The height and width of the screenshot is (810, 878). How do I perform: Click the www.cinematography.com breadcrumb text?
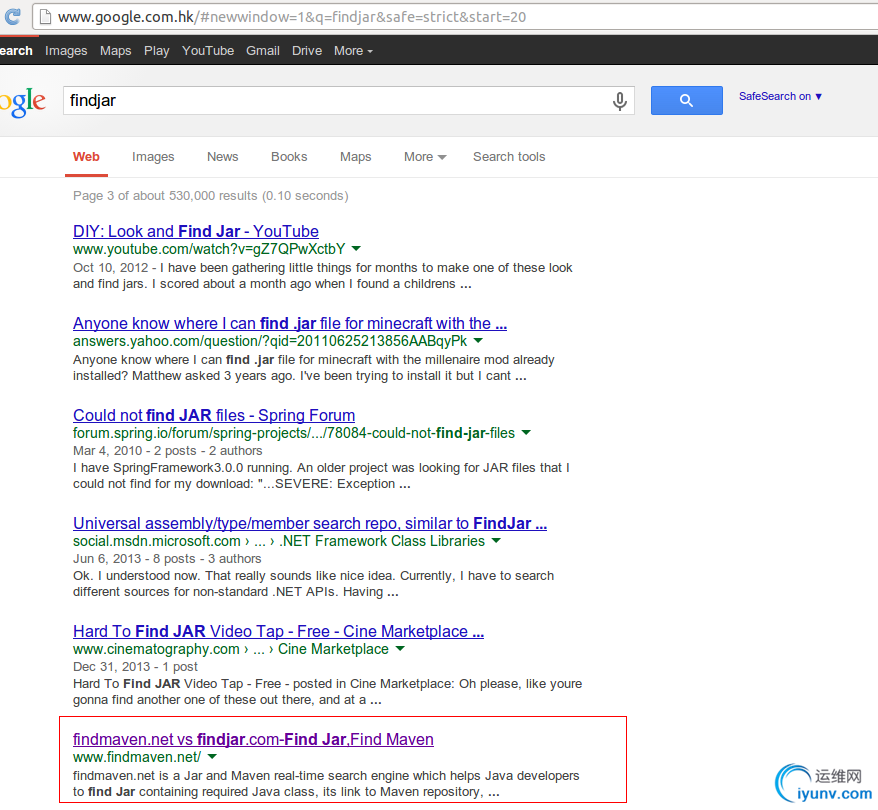tap(231, 649)
